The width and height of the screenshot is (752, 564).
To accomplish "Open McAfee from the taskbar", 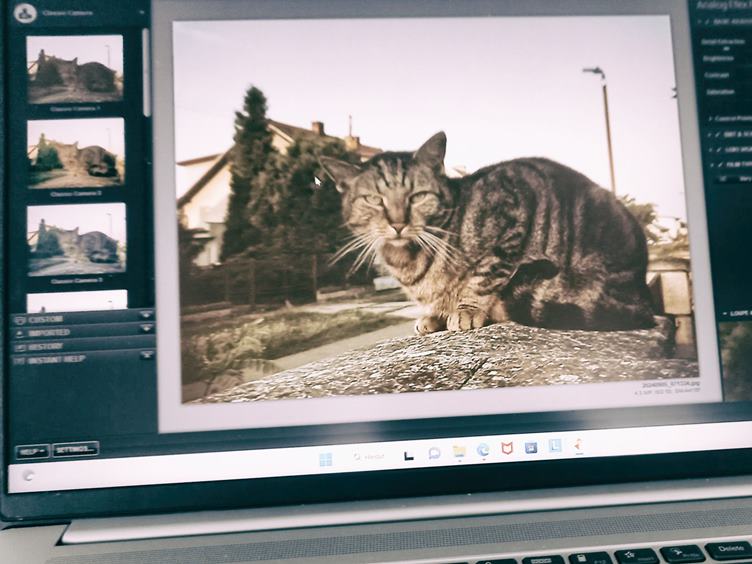I will pos(507,449).
